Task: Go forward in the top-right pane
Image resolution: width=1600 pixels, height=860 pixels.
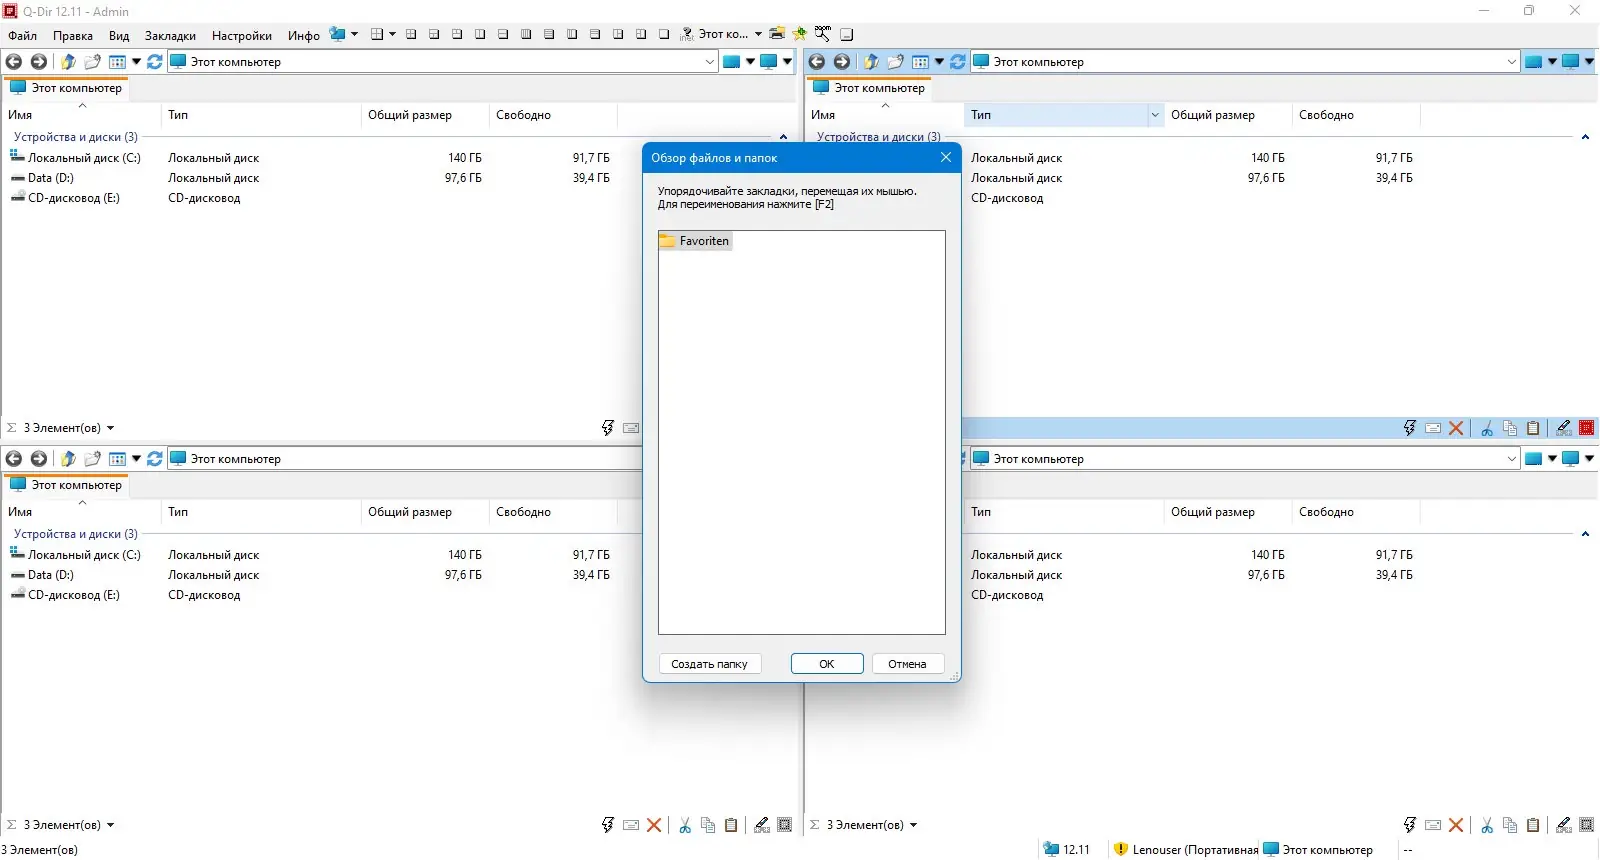Action: 842,62
